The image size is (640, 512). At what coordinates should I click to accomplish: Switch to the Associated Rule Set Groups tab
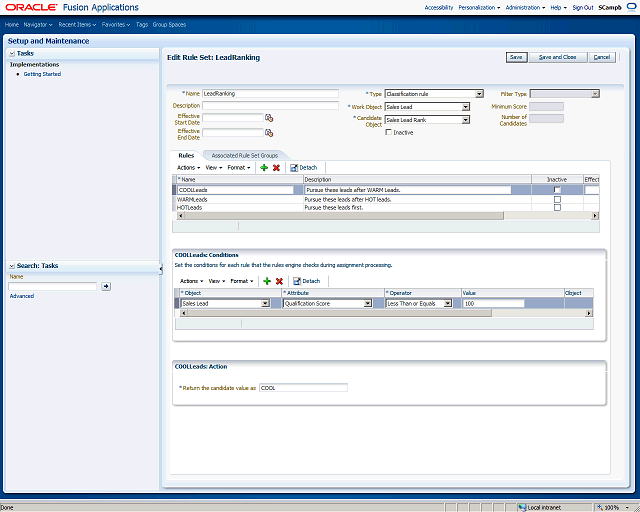click(x=244, y=156)
